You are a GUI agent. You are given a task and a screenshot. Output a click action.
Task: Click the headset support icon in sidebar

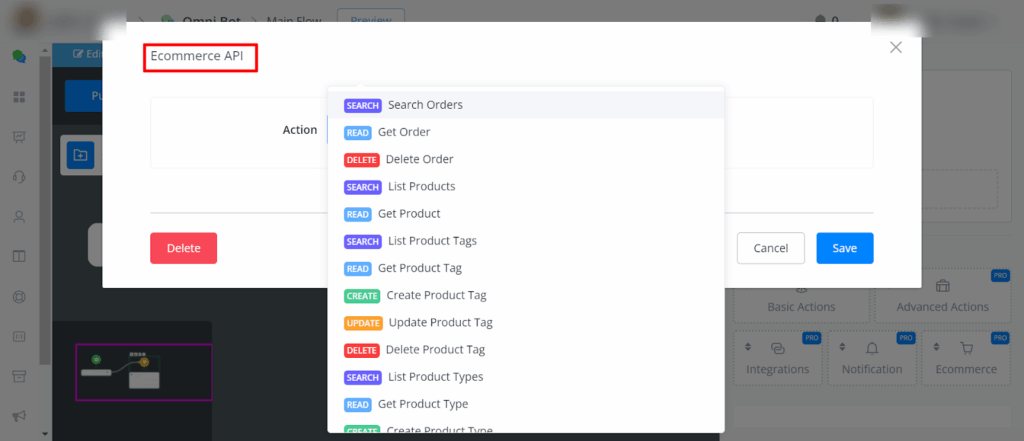[19, 176]
